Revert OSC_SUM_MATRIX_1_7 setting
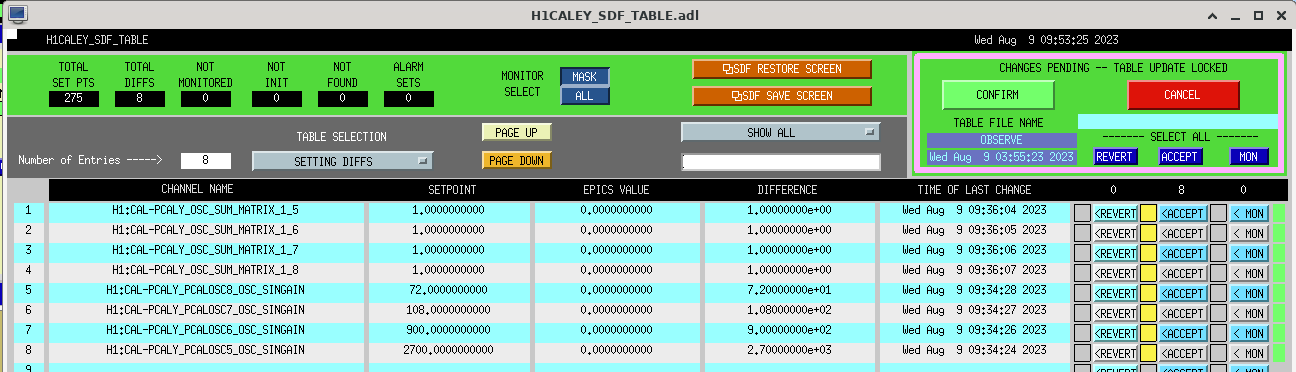Viewport: 1296px width, 372px height. [x=1115, y=252]
